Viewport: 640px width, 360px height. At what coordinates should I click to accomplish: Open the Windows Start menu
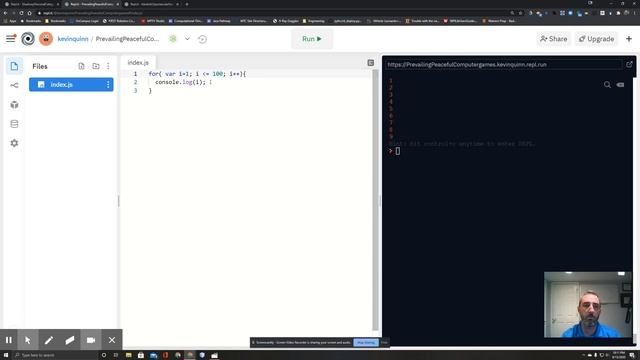[x=6, y=355]
